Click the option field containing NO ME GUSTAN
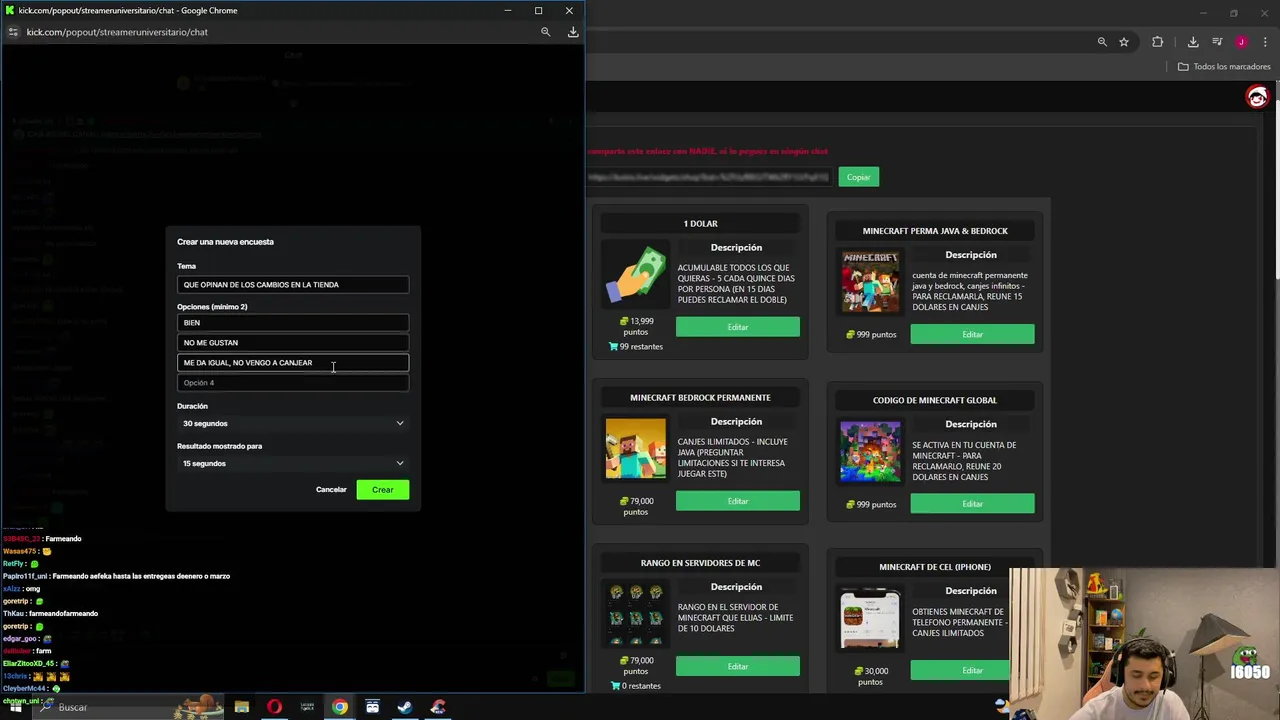The width and height of the screenshot is (1280, 720). (x=293, y=343)
